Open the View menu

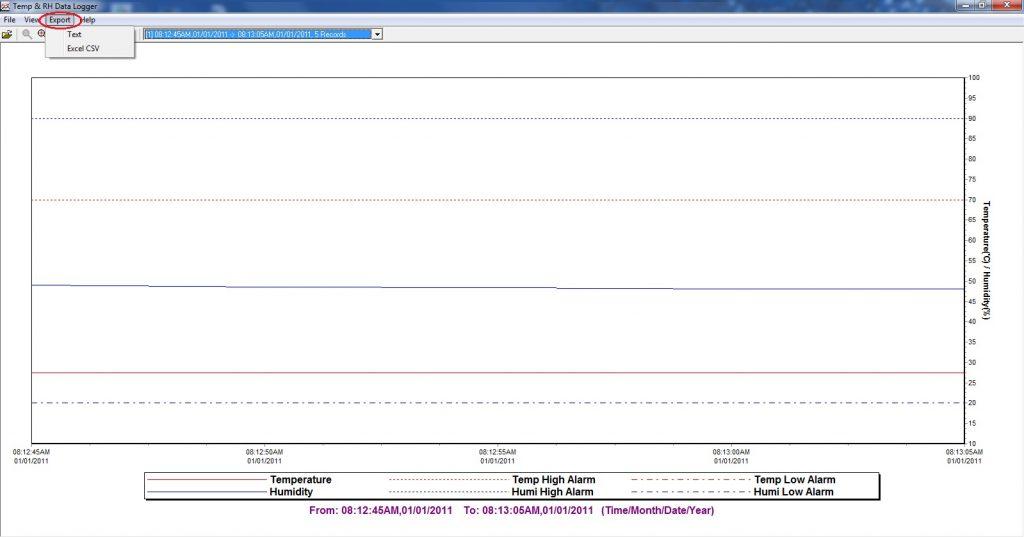[x=31, y=20]
